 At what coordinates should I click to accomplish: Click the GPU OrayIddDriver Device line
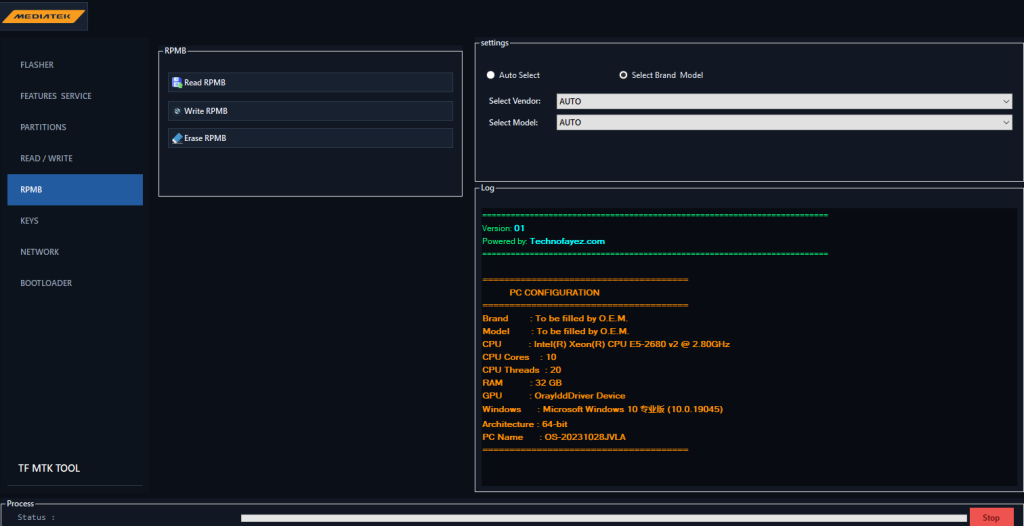(554, 396)
